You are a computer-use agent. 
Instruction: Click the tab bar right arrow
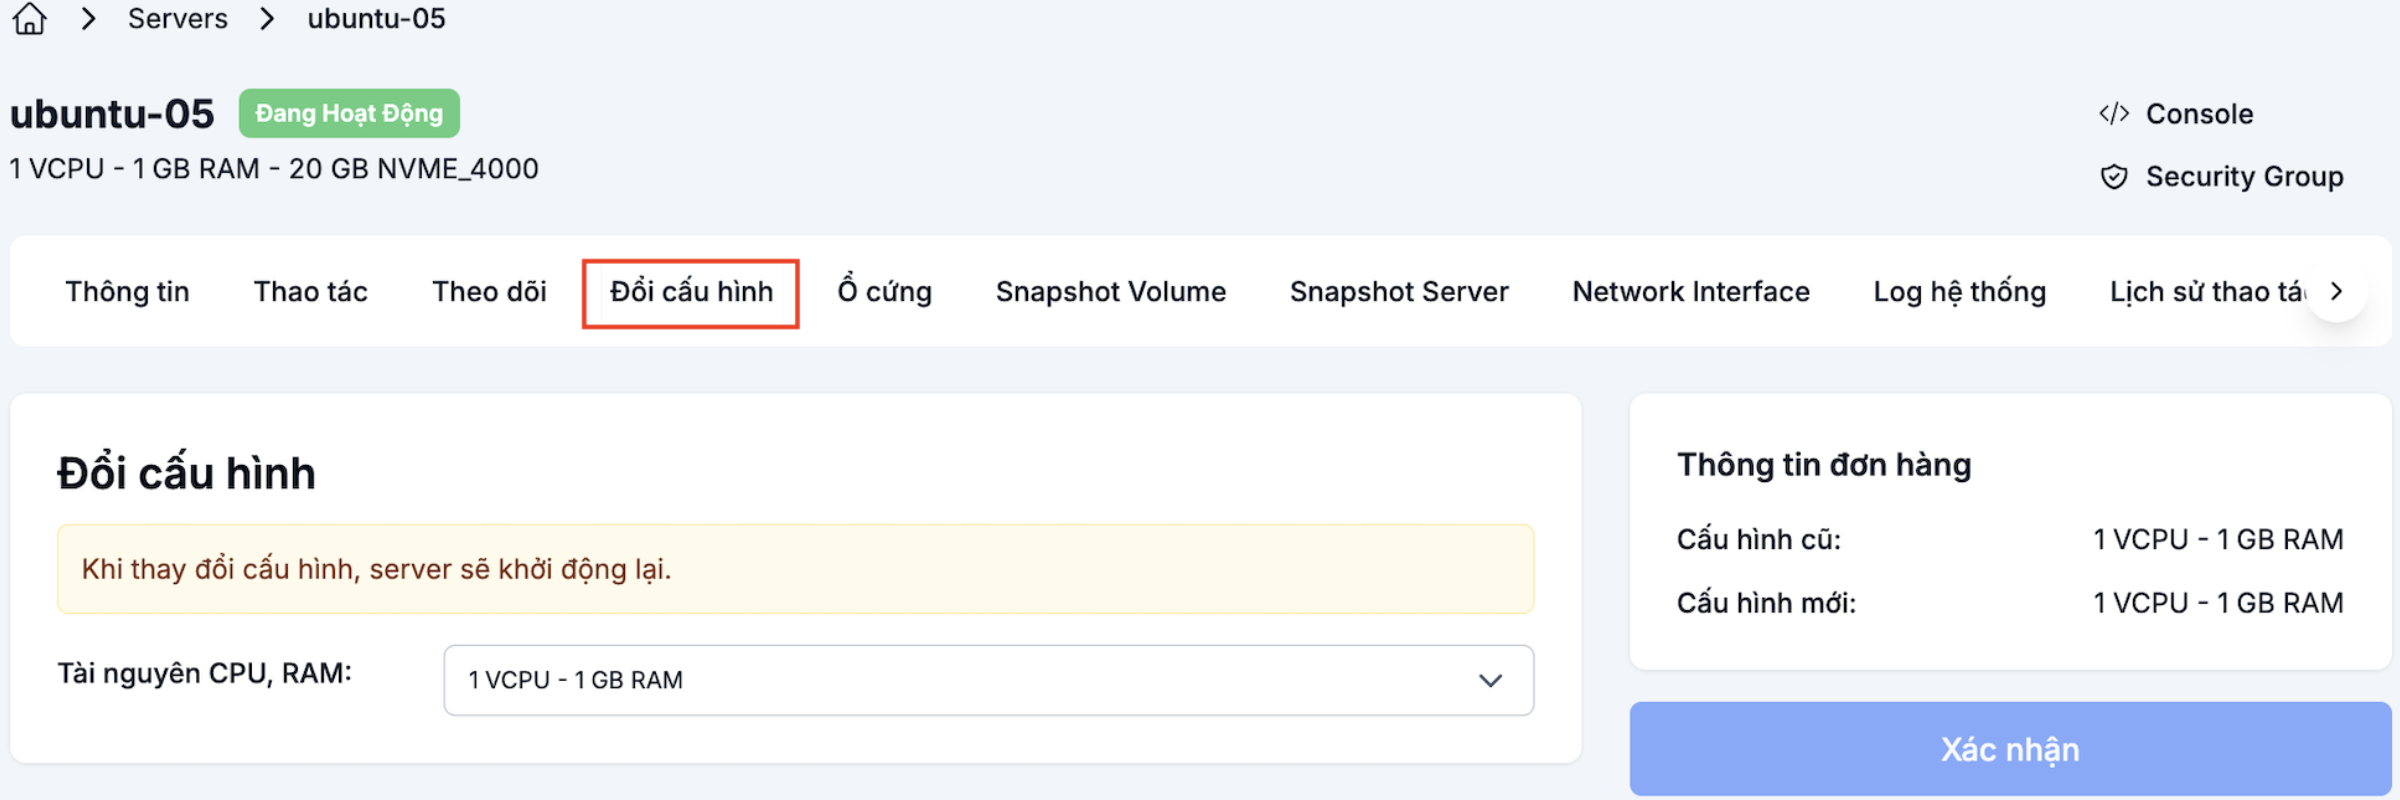click(2336, 291)
